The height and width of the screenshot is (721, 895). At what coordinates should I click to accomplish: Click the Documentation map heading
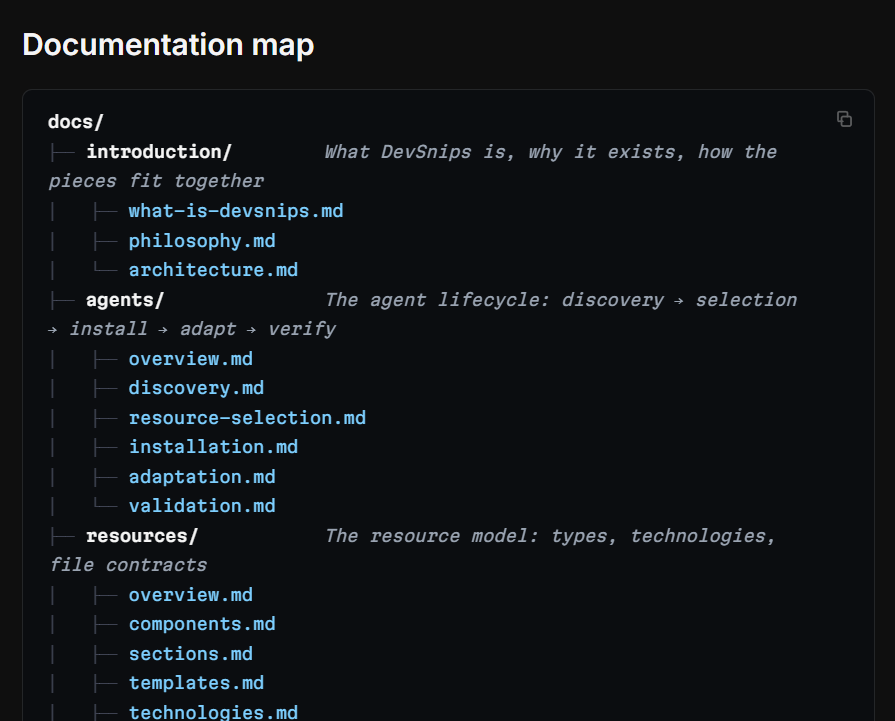168,44
